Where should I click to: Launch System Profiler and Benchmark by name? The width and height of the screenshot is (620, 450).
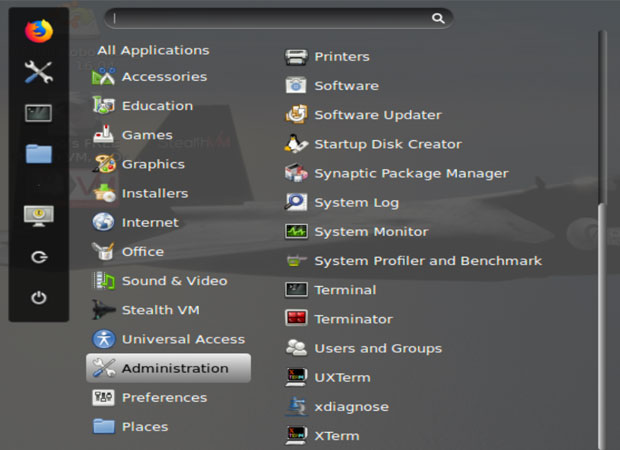[428, 261]
